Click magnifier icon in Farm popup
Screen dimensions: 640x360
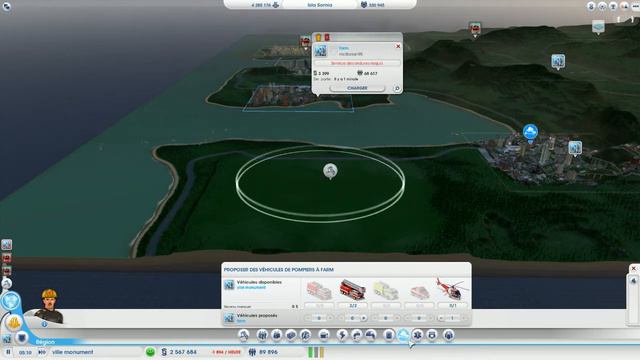[x=397, y=88]
